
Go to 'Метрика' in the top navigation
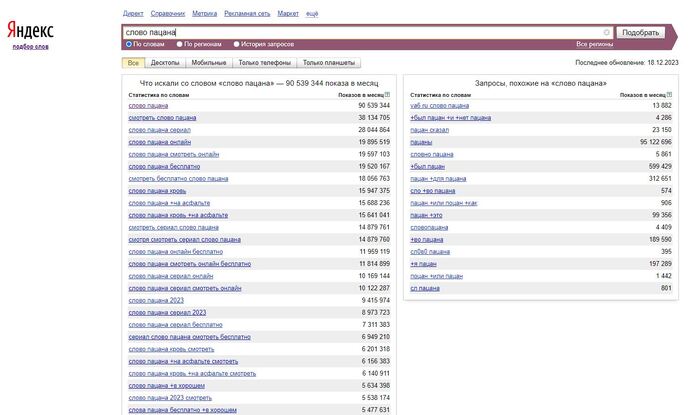[x=204, y=15]
